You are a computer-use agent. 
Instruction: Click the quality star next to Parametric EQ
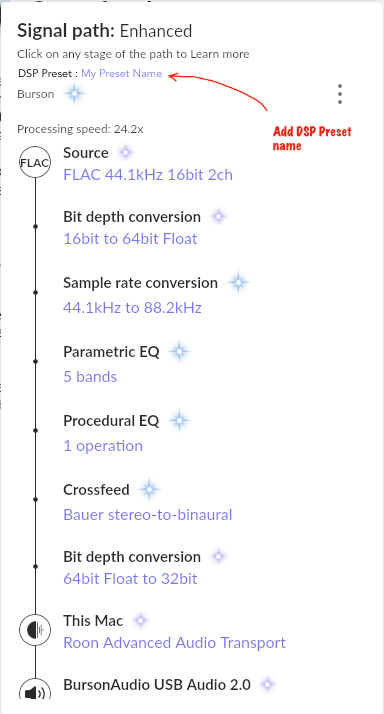coord(179,352)
